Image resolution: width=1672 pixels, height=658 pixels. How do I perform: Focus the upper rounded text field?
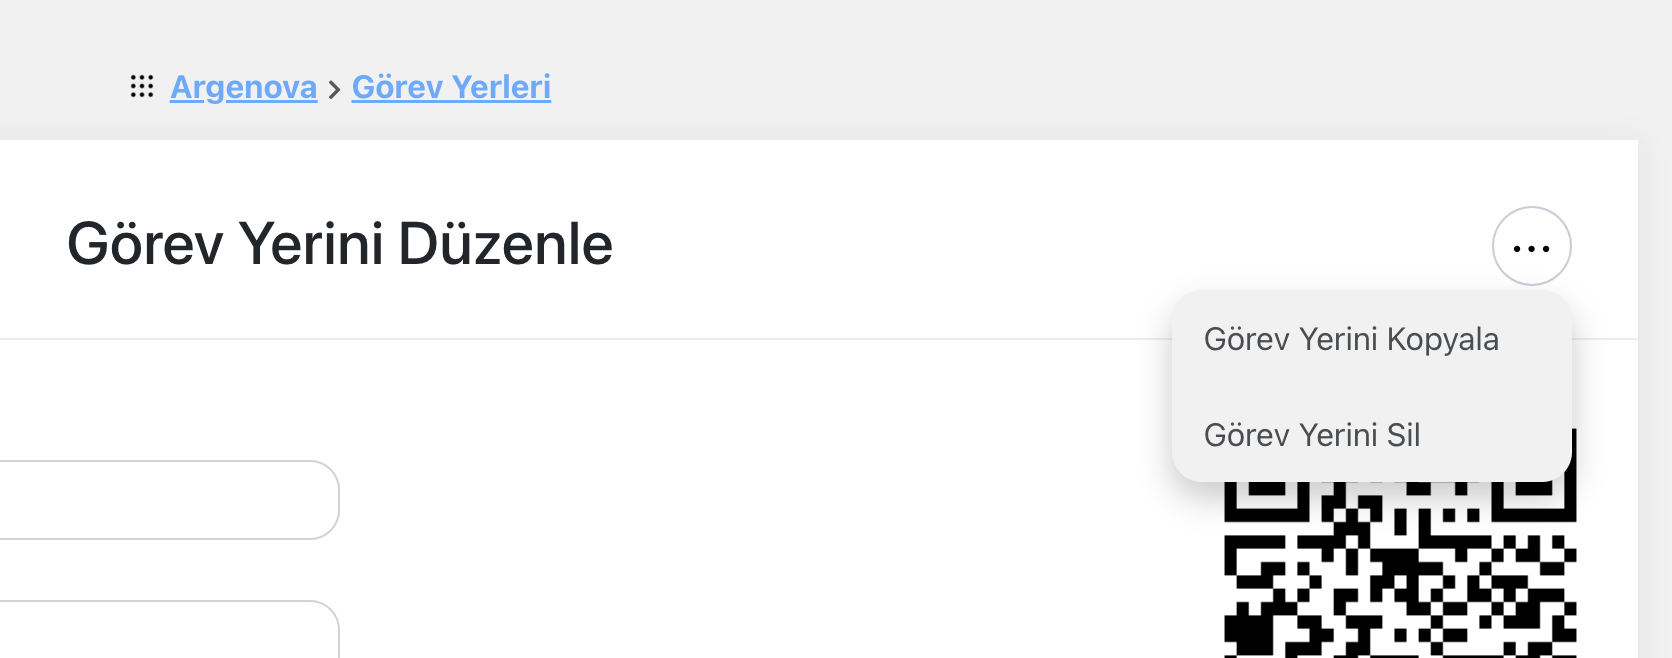point(169,500)
